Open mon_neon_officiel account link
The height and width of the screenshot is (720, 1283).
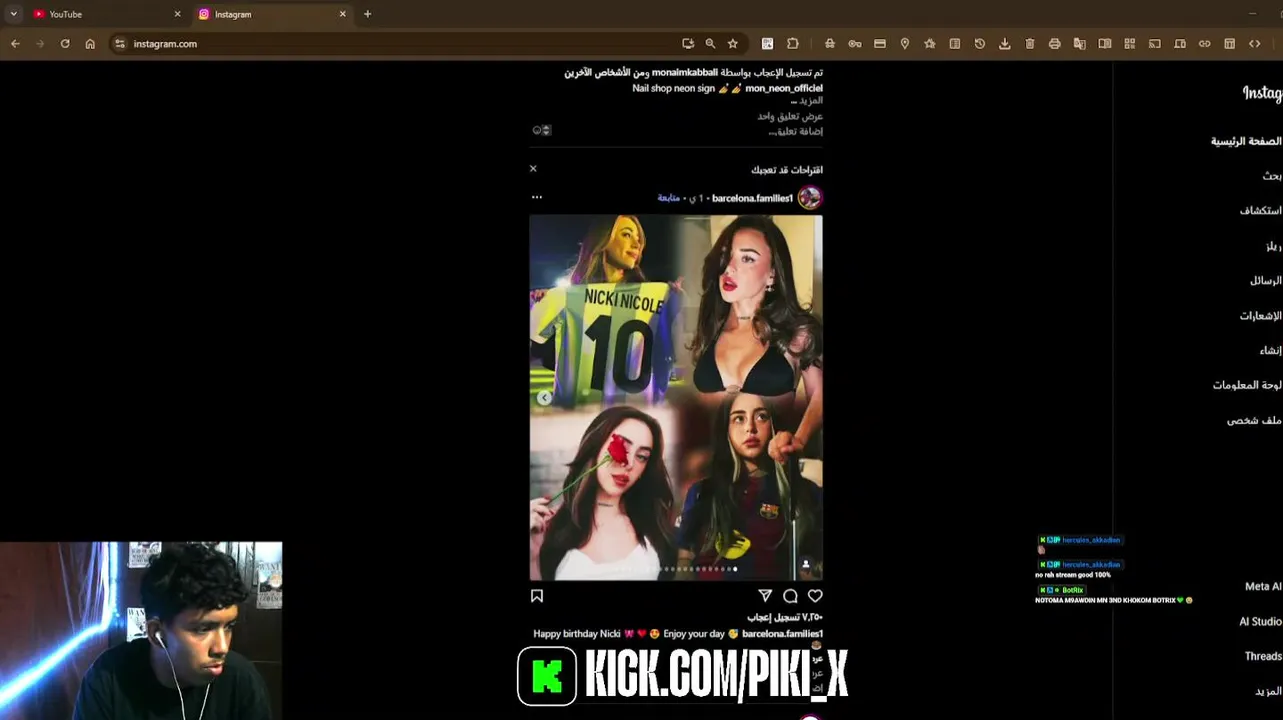[784, 88]
